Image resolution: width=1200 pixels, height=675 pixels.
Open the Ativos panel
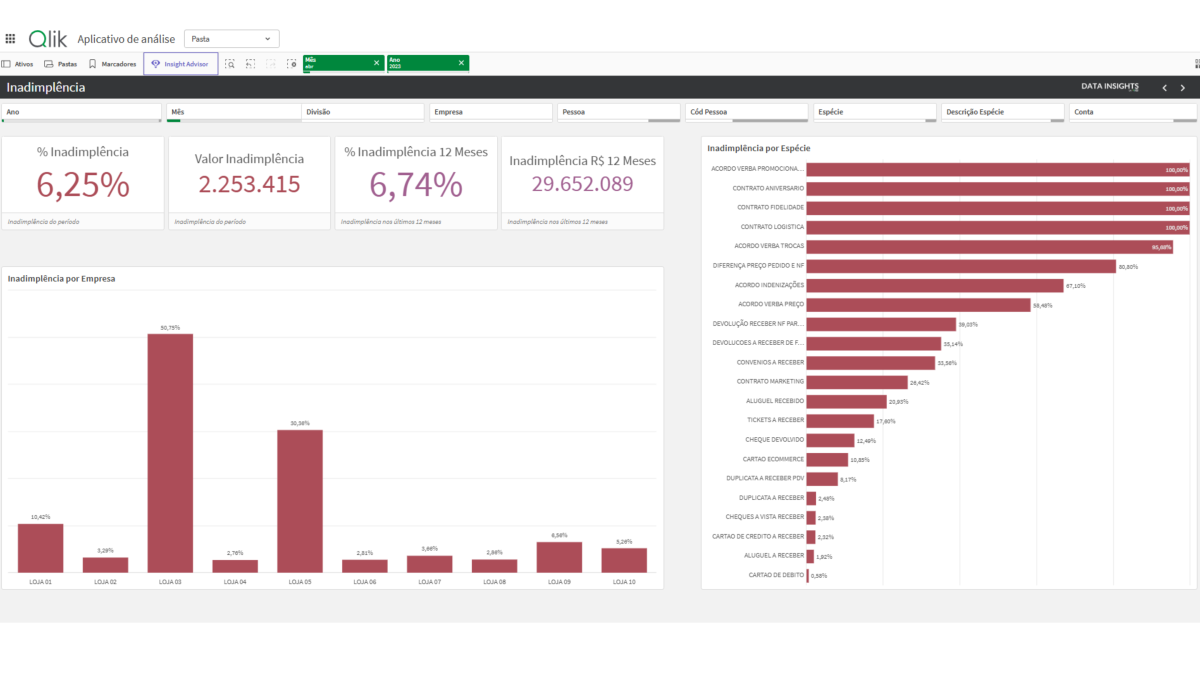click(18, 64)
